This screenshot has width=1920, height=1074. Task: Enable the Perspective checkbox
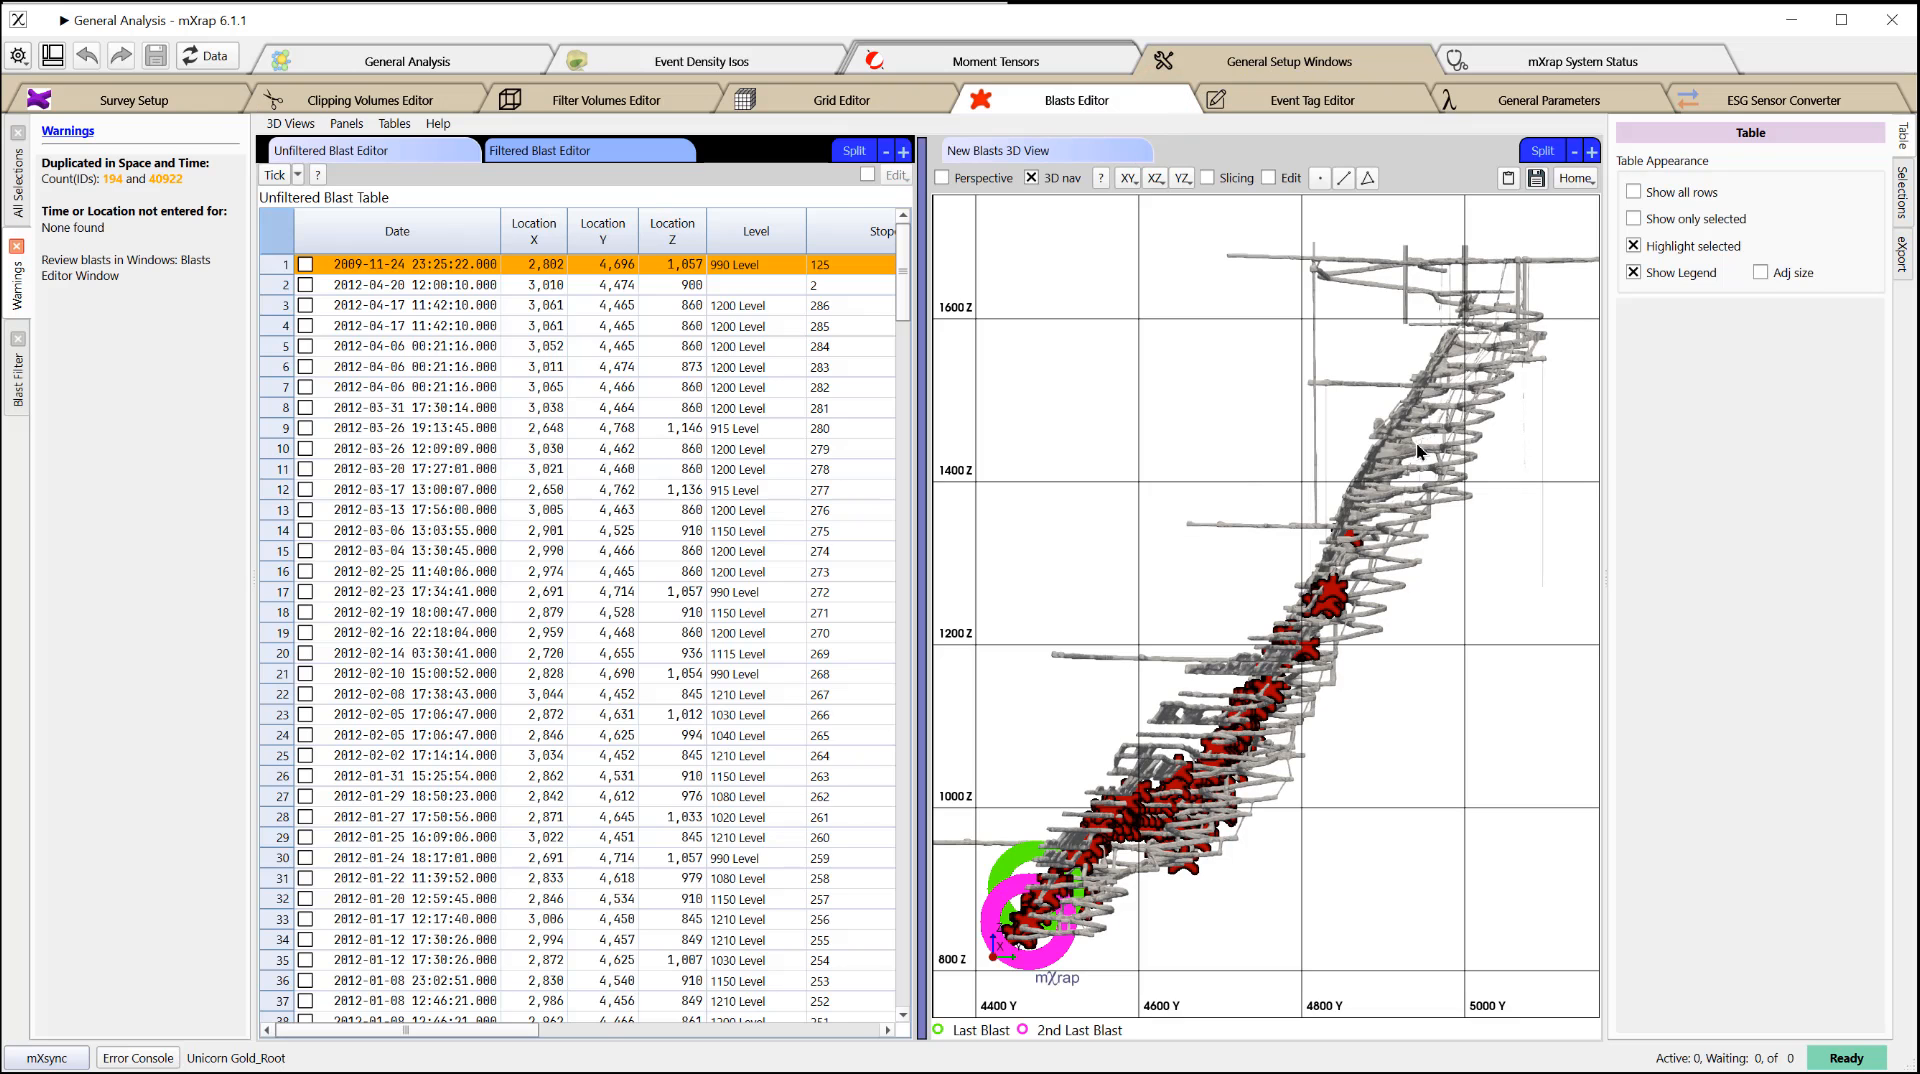pyautogui.click(x=942, y=178)
